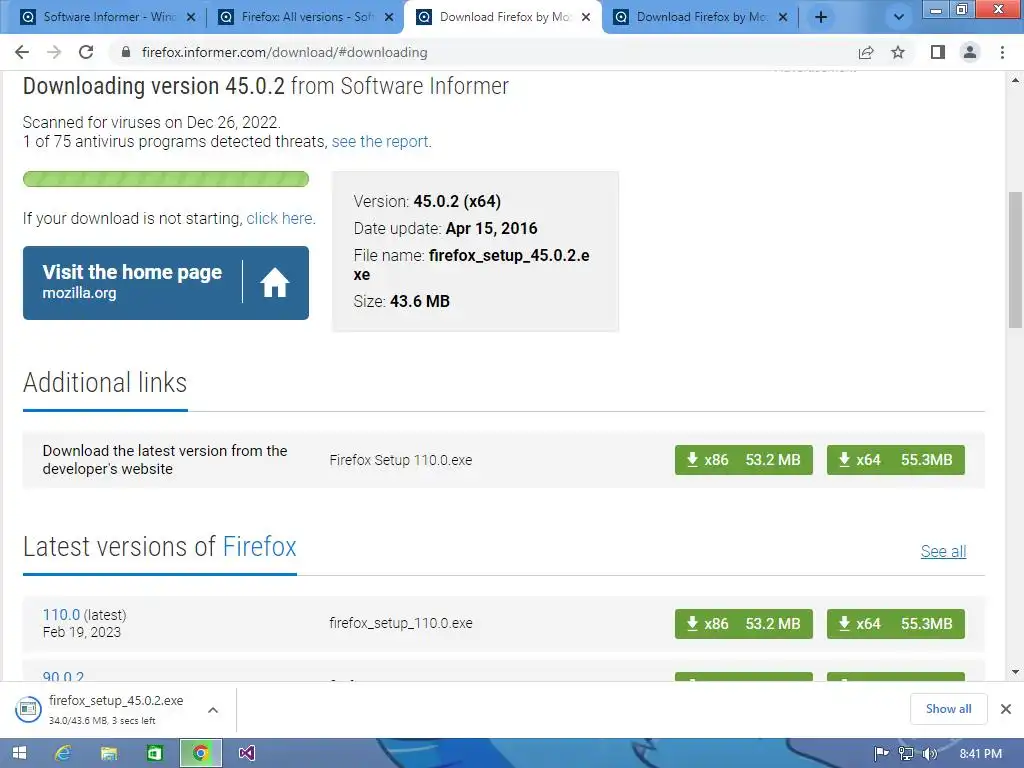1024x768 pixels.
Task: Click scrollbar down arrow
Action: [x=1015, y=672]
